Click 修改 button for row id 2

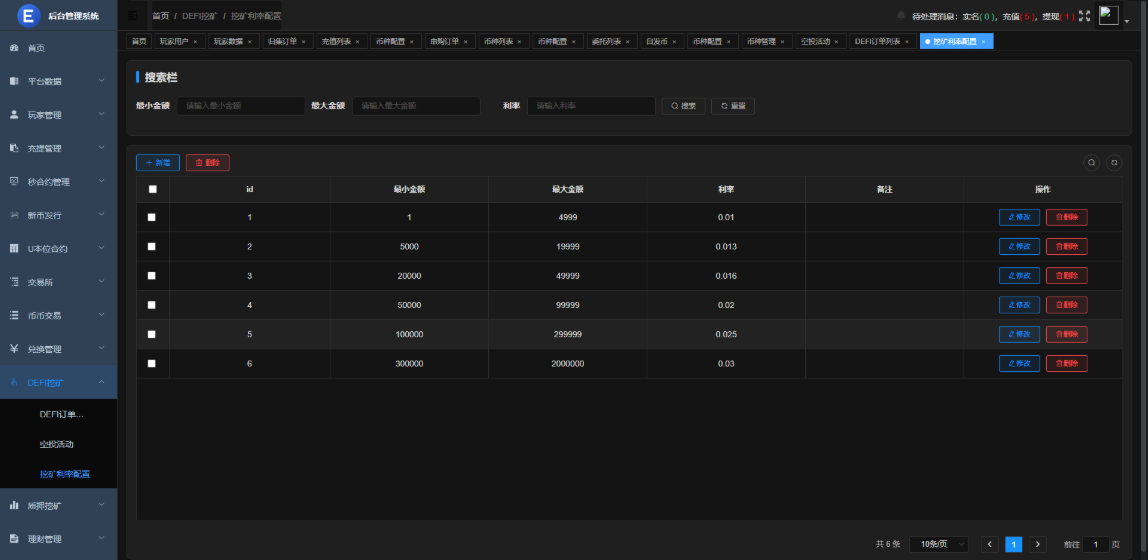tap(1018, 247)
